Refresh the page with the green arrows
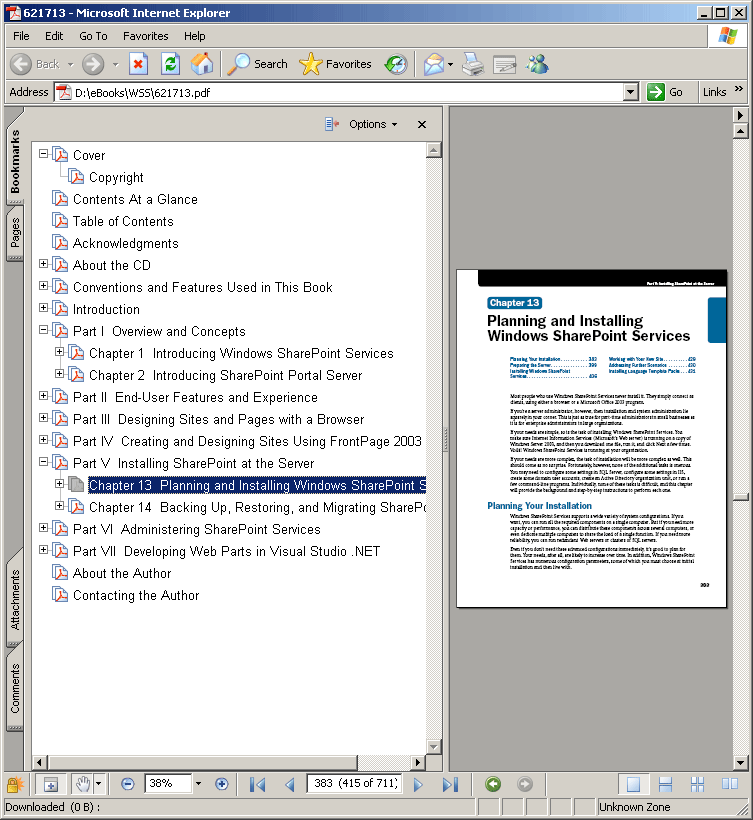Viewport: 753px width, 820px height. click(x=170, y=64)
